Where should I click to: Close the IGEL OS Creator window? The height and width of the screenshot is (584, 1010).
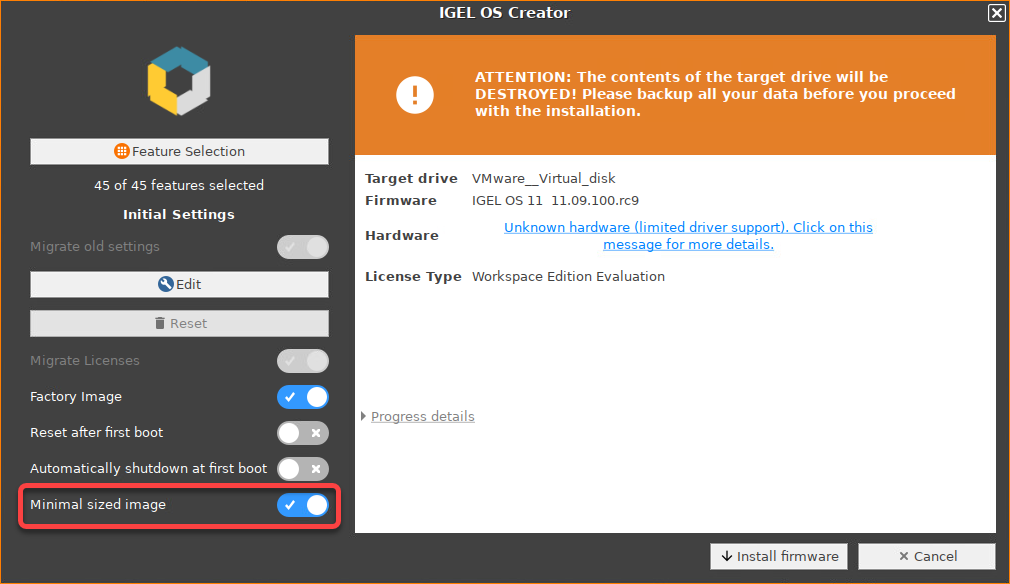996,13
